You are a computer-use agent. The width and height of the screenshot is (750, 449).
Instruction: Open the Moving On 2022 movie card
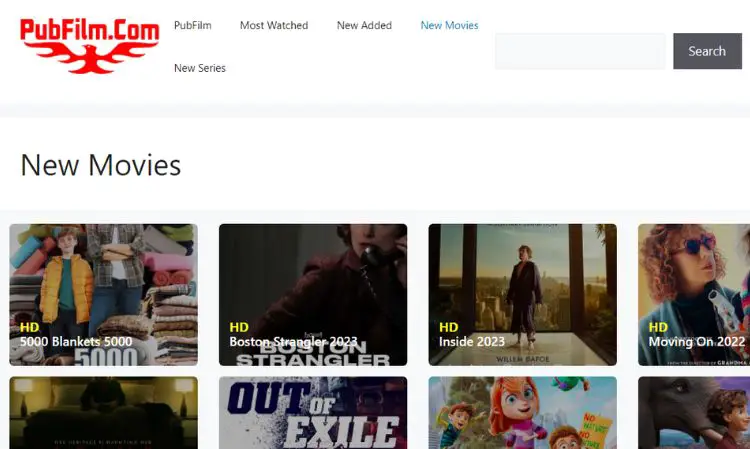(x=694, y=295)
